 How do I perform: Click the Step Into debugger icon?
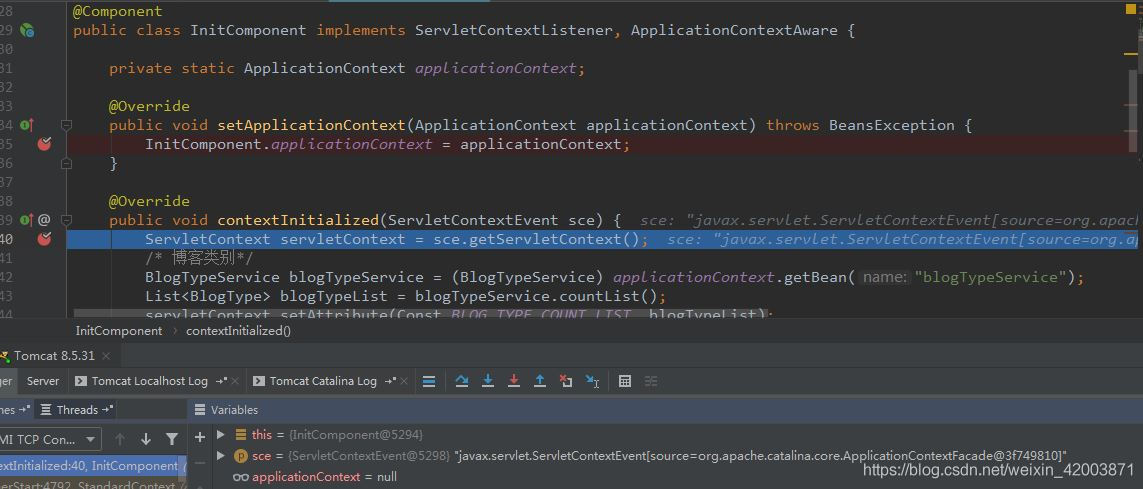[488, 380]
